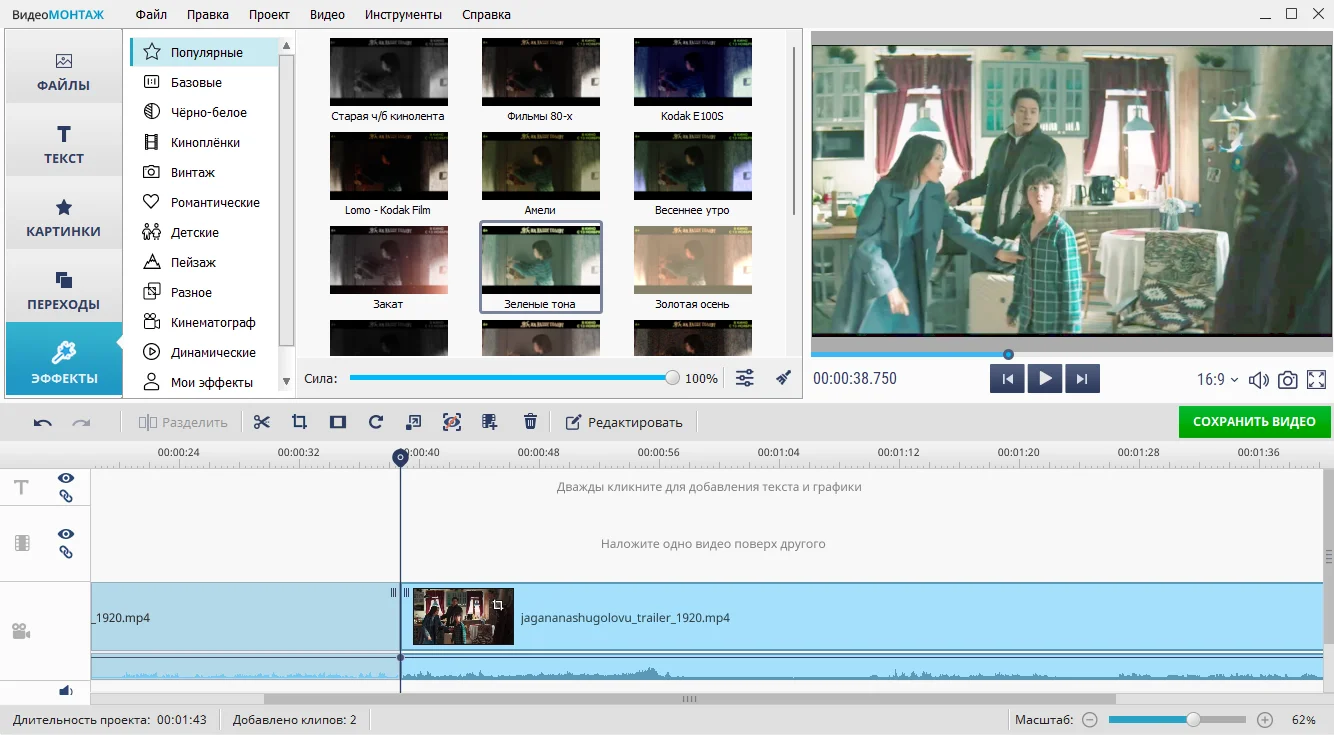The image size is (1334, 735).
Task: Open the Справка menu
Action: (x=486, y=15)
